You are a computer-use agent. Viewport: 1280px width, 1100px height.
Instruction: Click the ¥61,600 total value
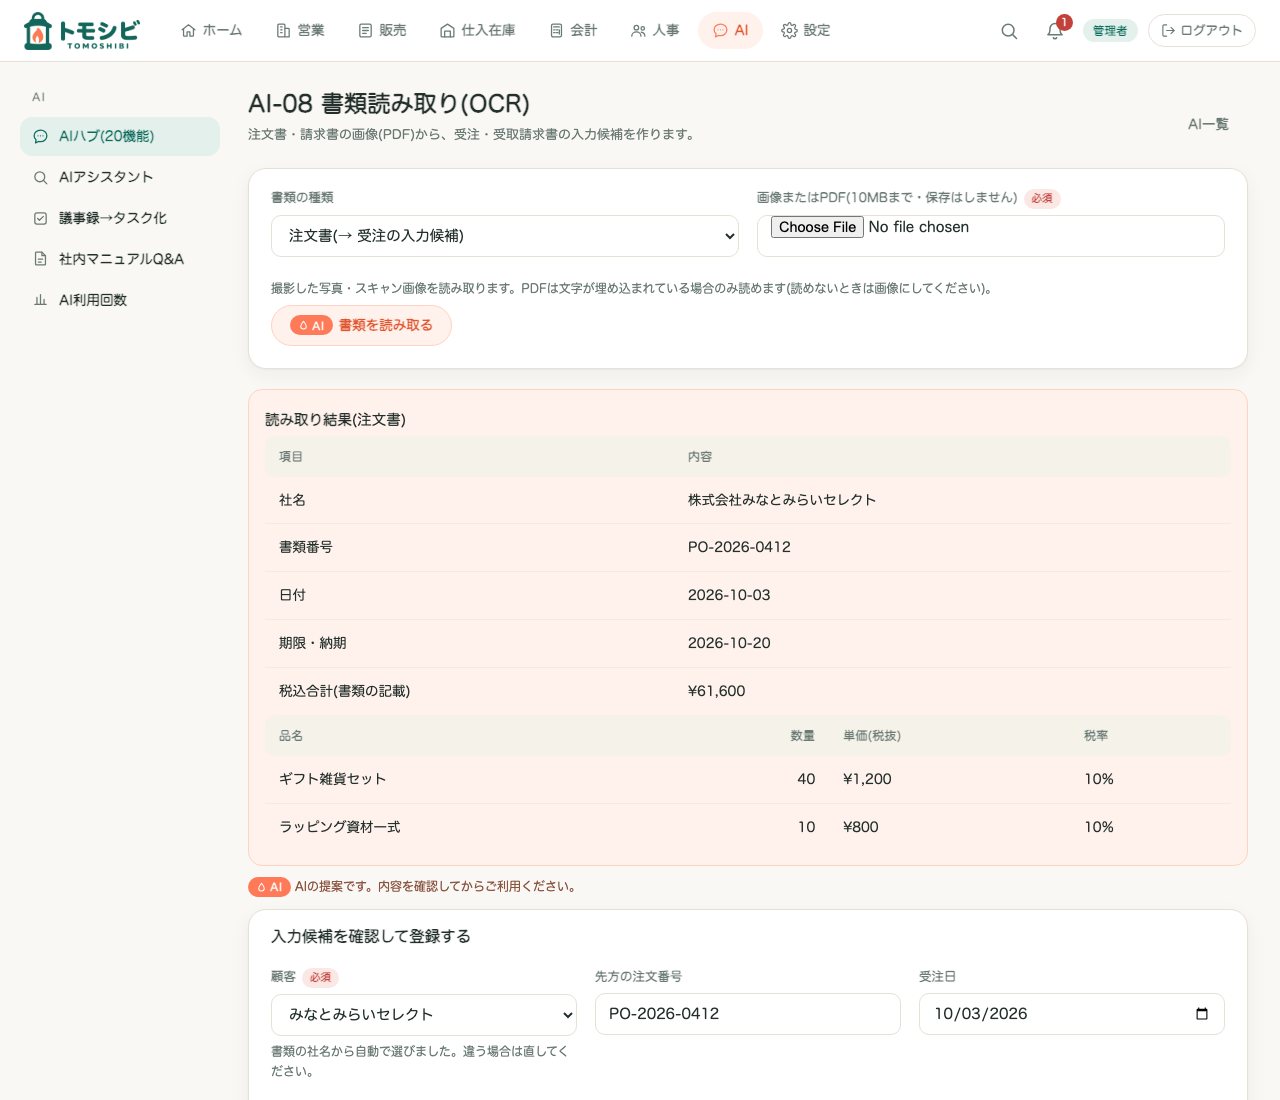(716, 691)
